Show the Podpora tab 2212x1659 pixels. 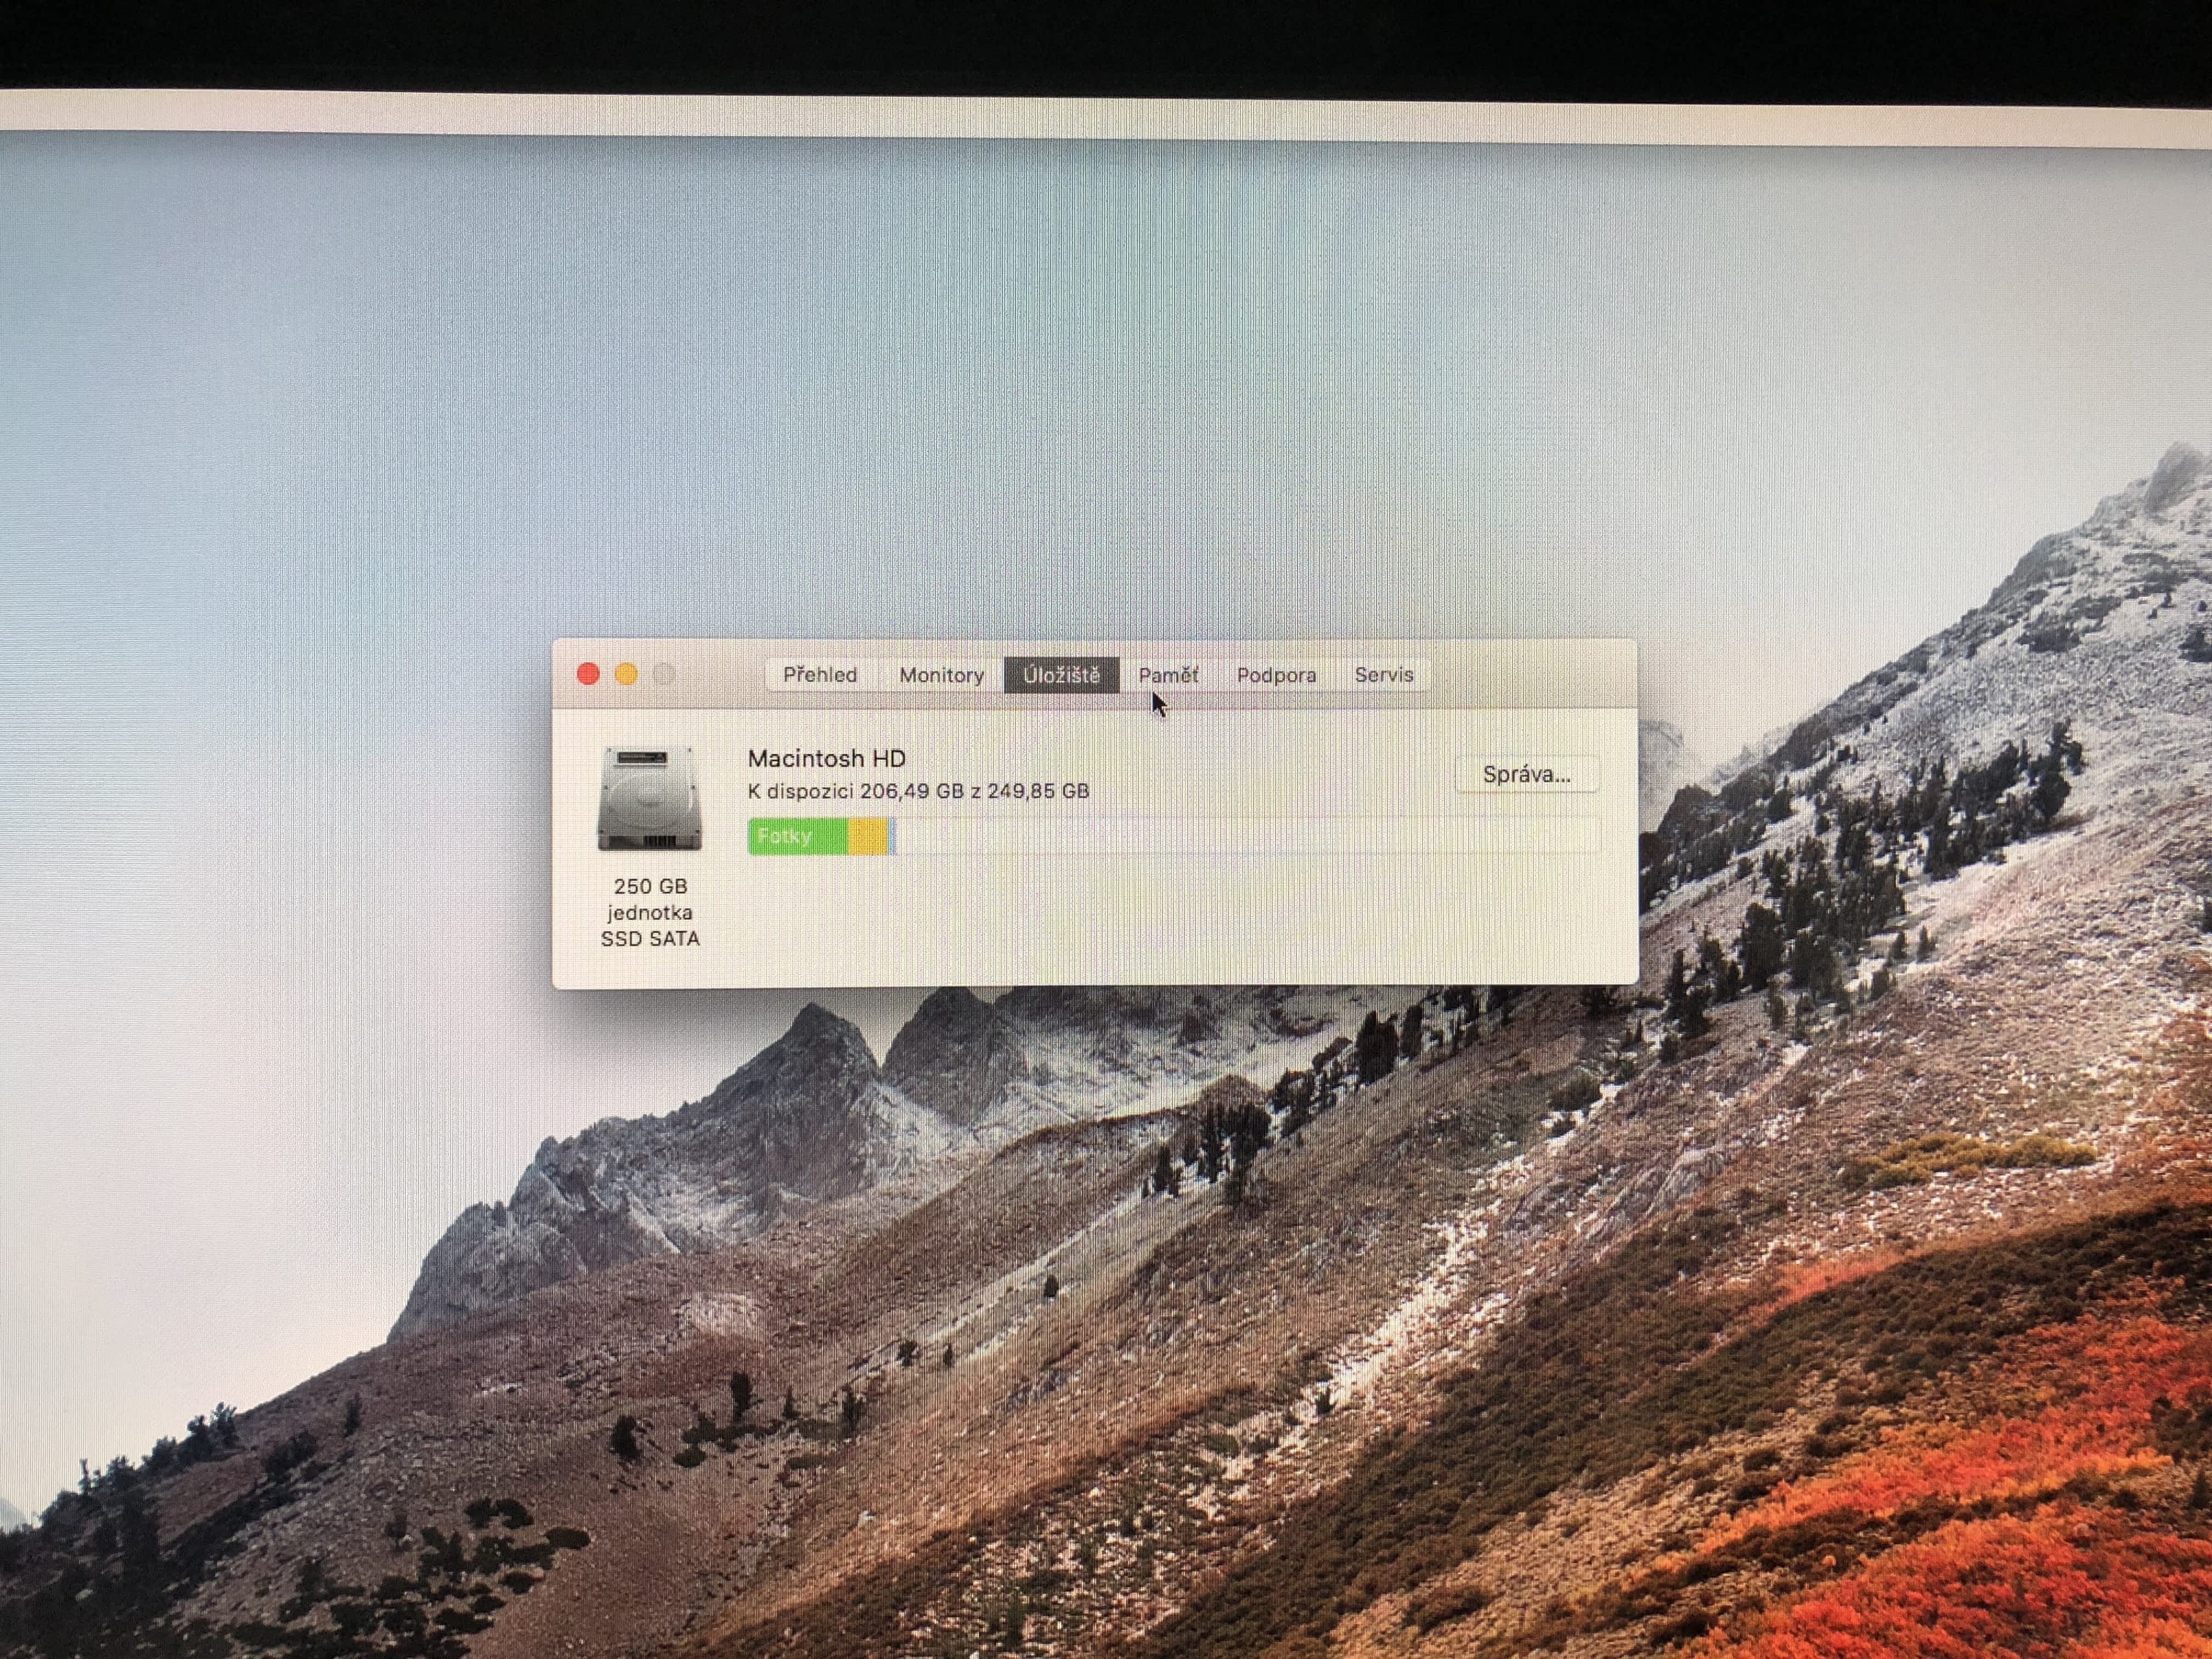click(x=1276, y=675)
